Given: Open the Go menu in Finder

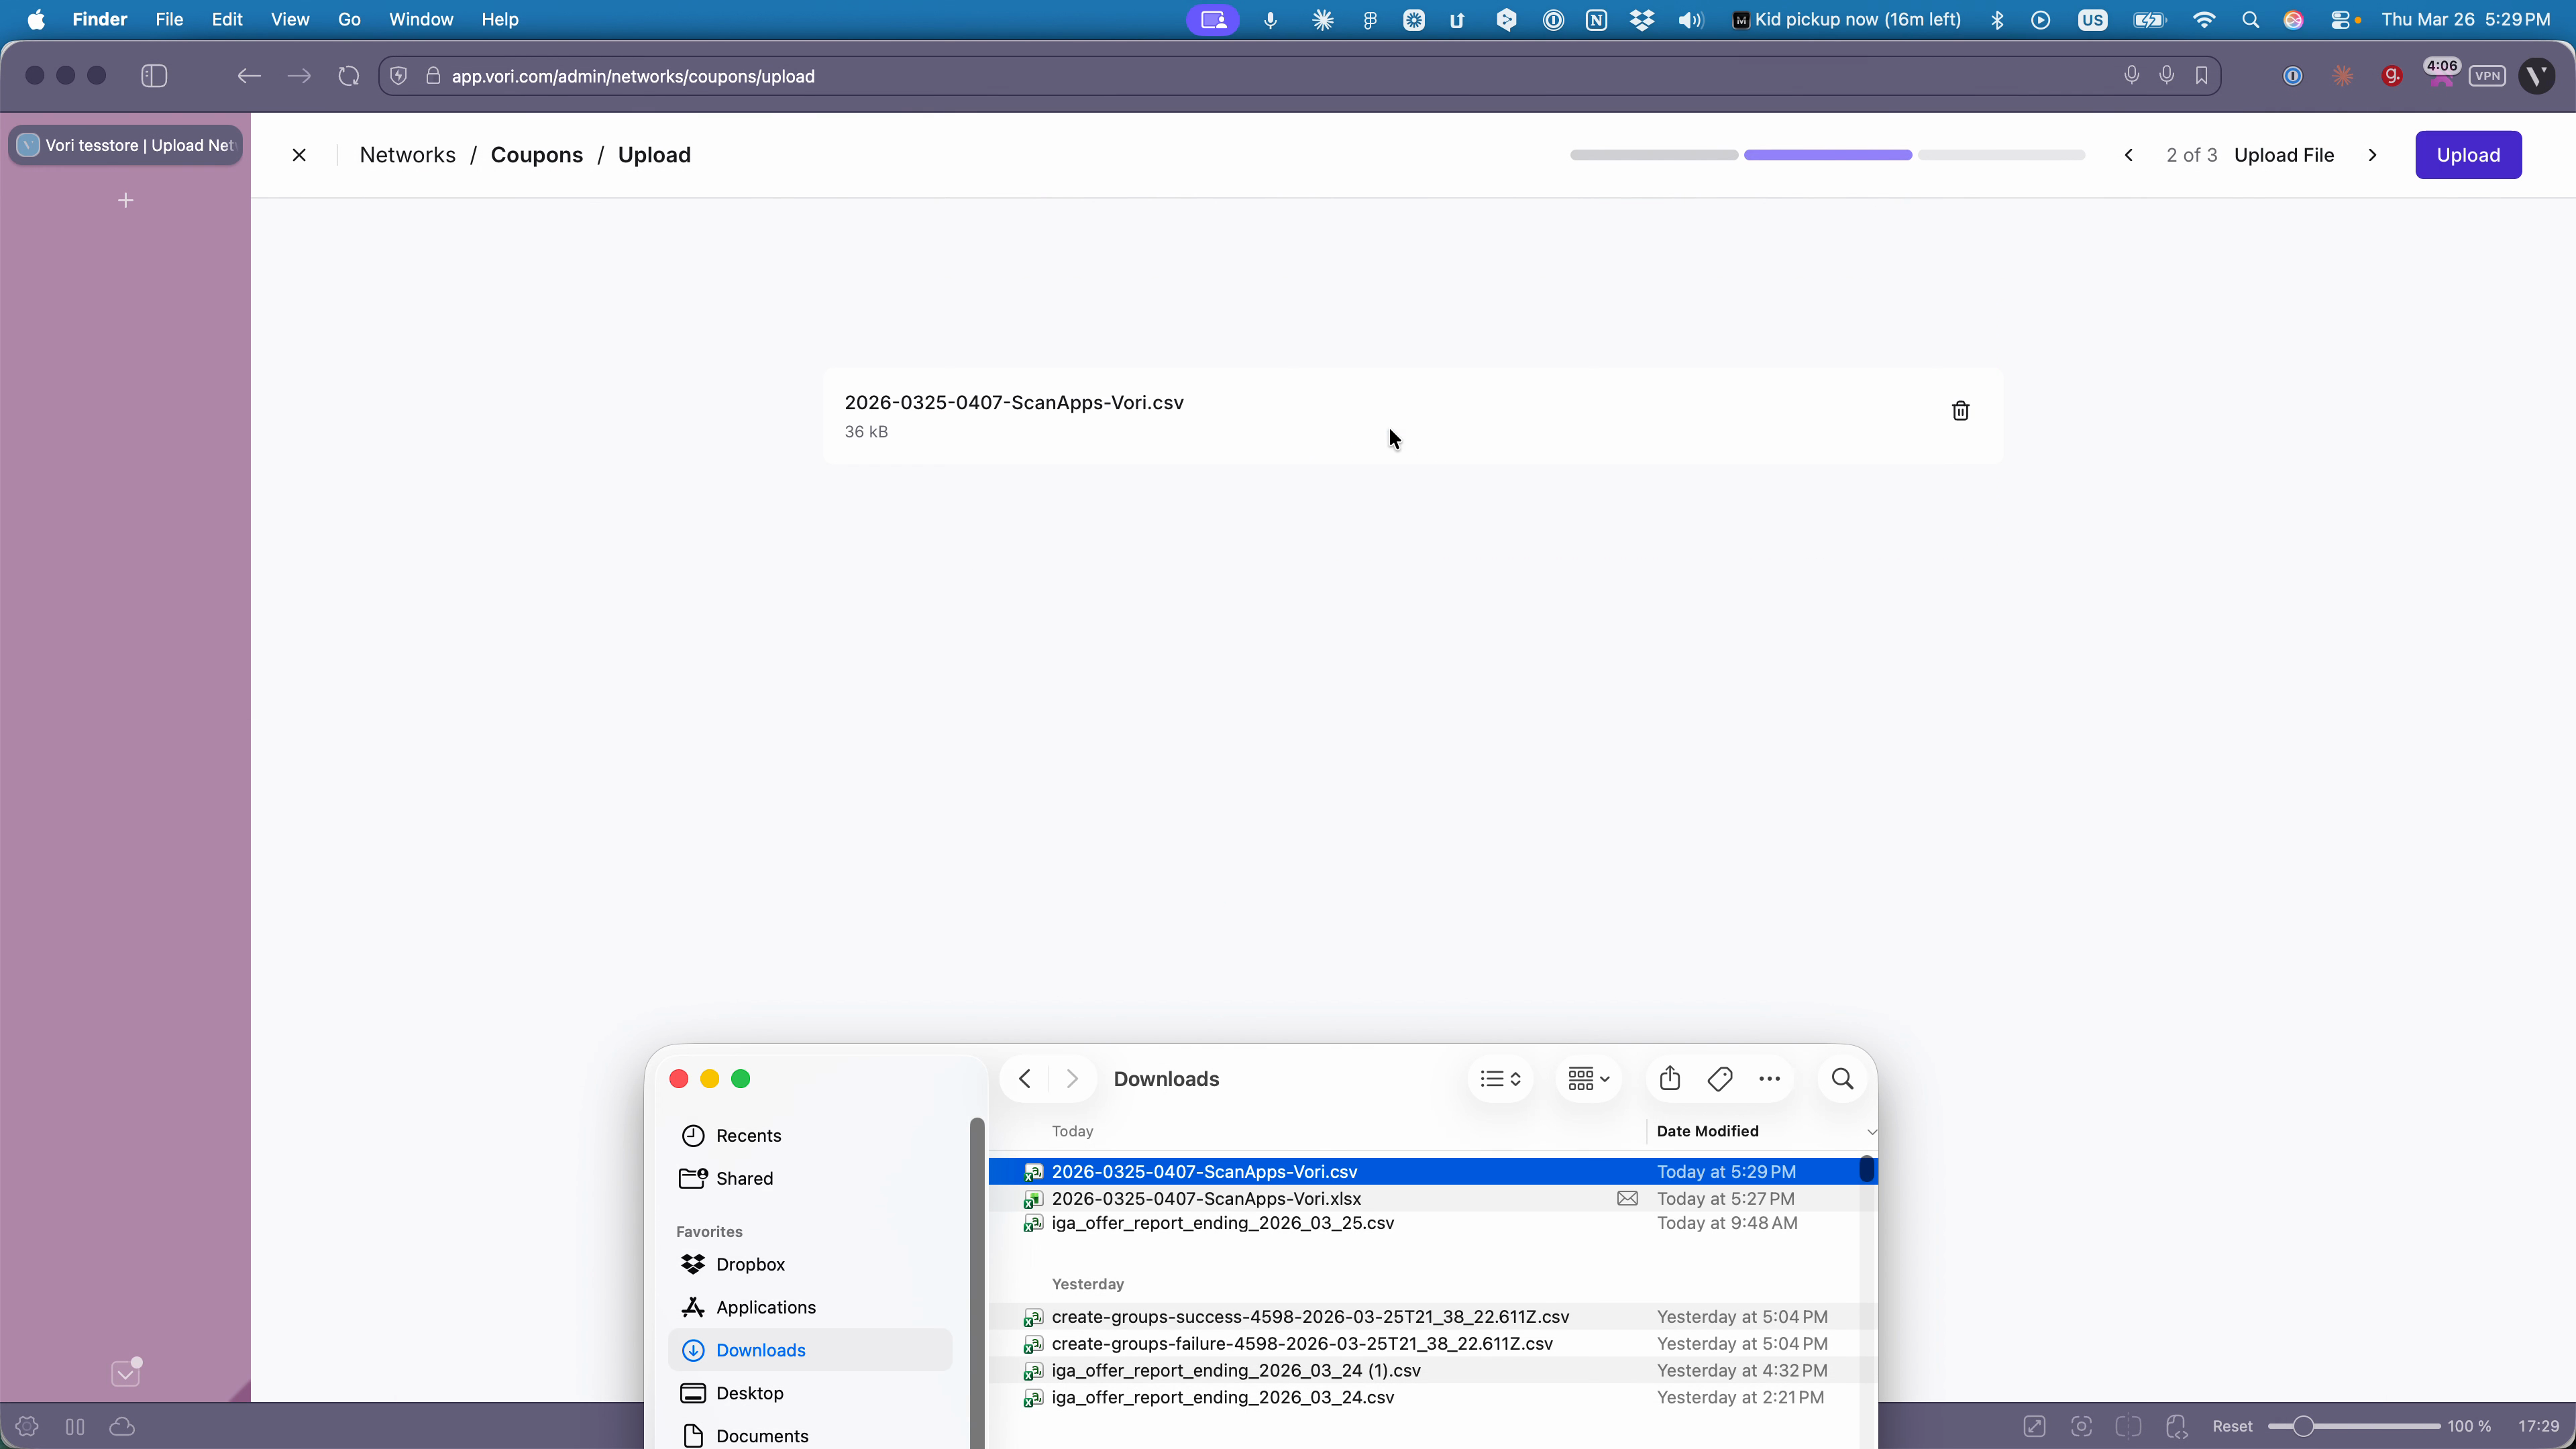Looking at the screenshot, I should tap(349, 19).
